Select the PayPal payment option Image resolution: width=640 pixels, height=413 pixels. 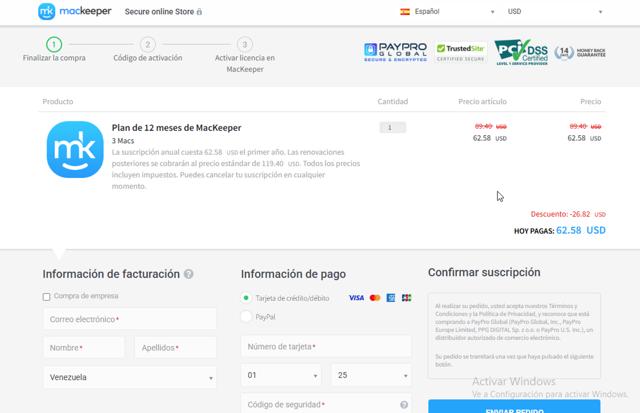246,316
